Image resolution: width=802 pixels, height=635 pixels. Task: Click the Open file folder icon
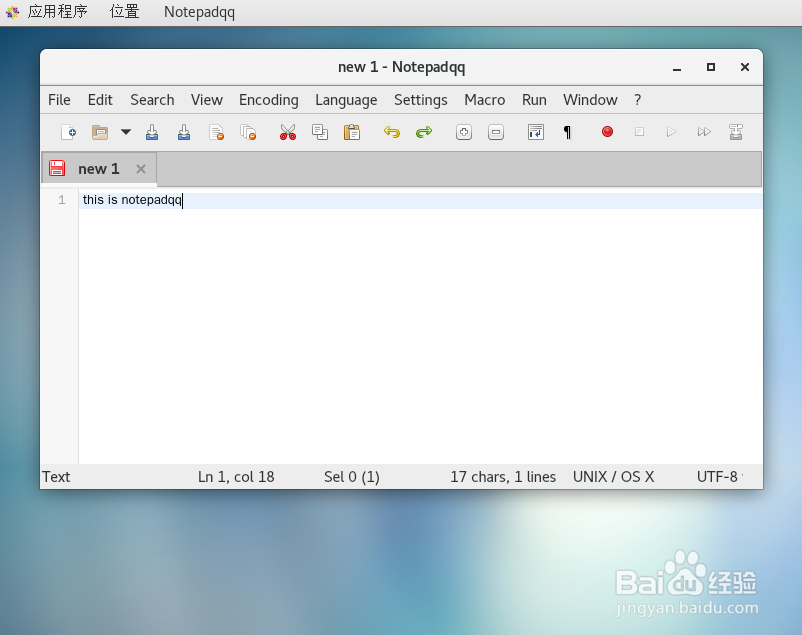click(x=100, y=132)
